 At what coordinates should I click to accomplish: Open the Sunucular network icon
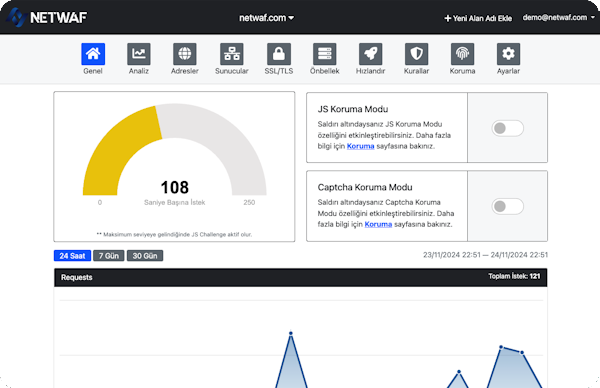click(x=232, y=54)
